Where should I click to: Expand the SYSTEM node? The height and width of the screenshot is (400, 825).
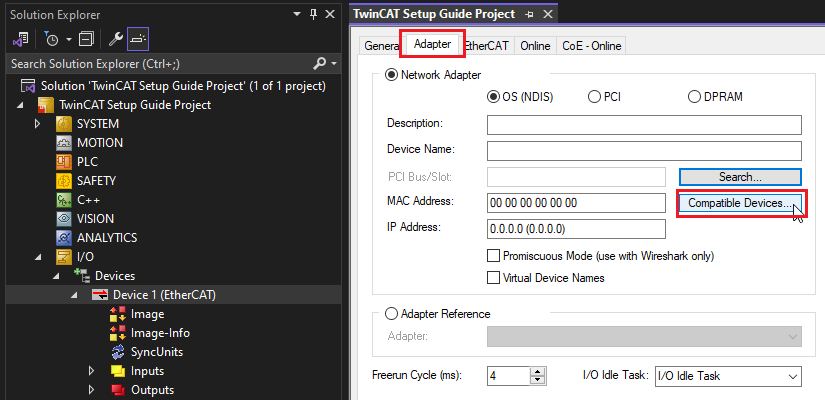[x=37, y=124]
